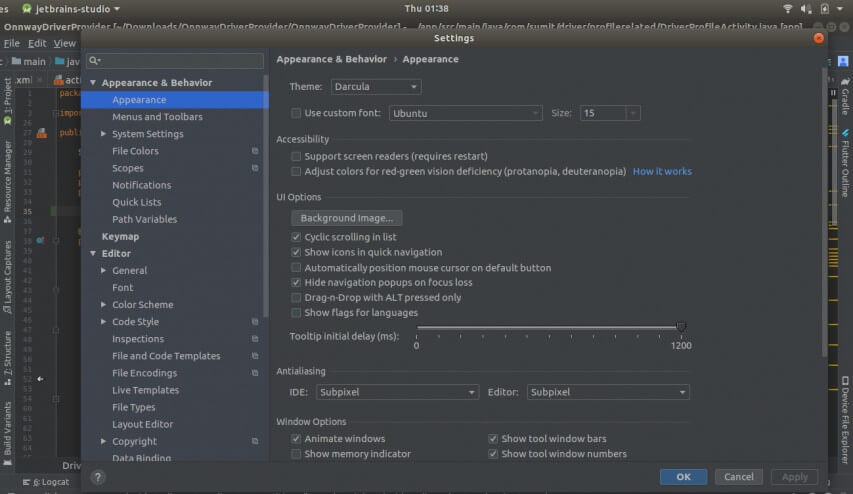This screenshot has height=494, width=853.
Task: Open the Wi-Fi indicator in system tray
Action: point(787,8)
